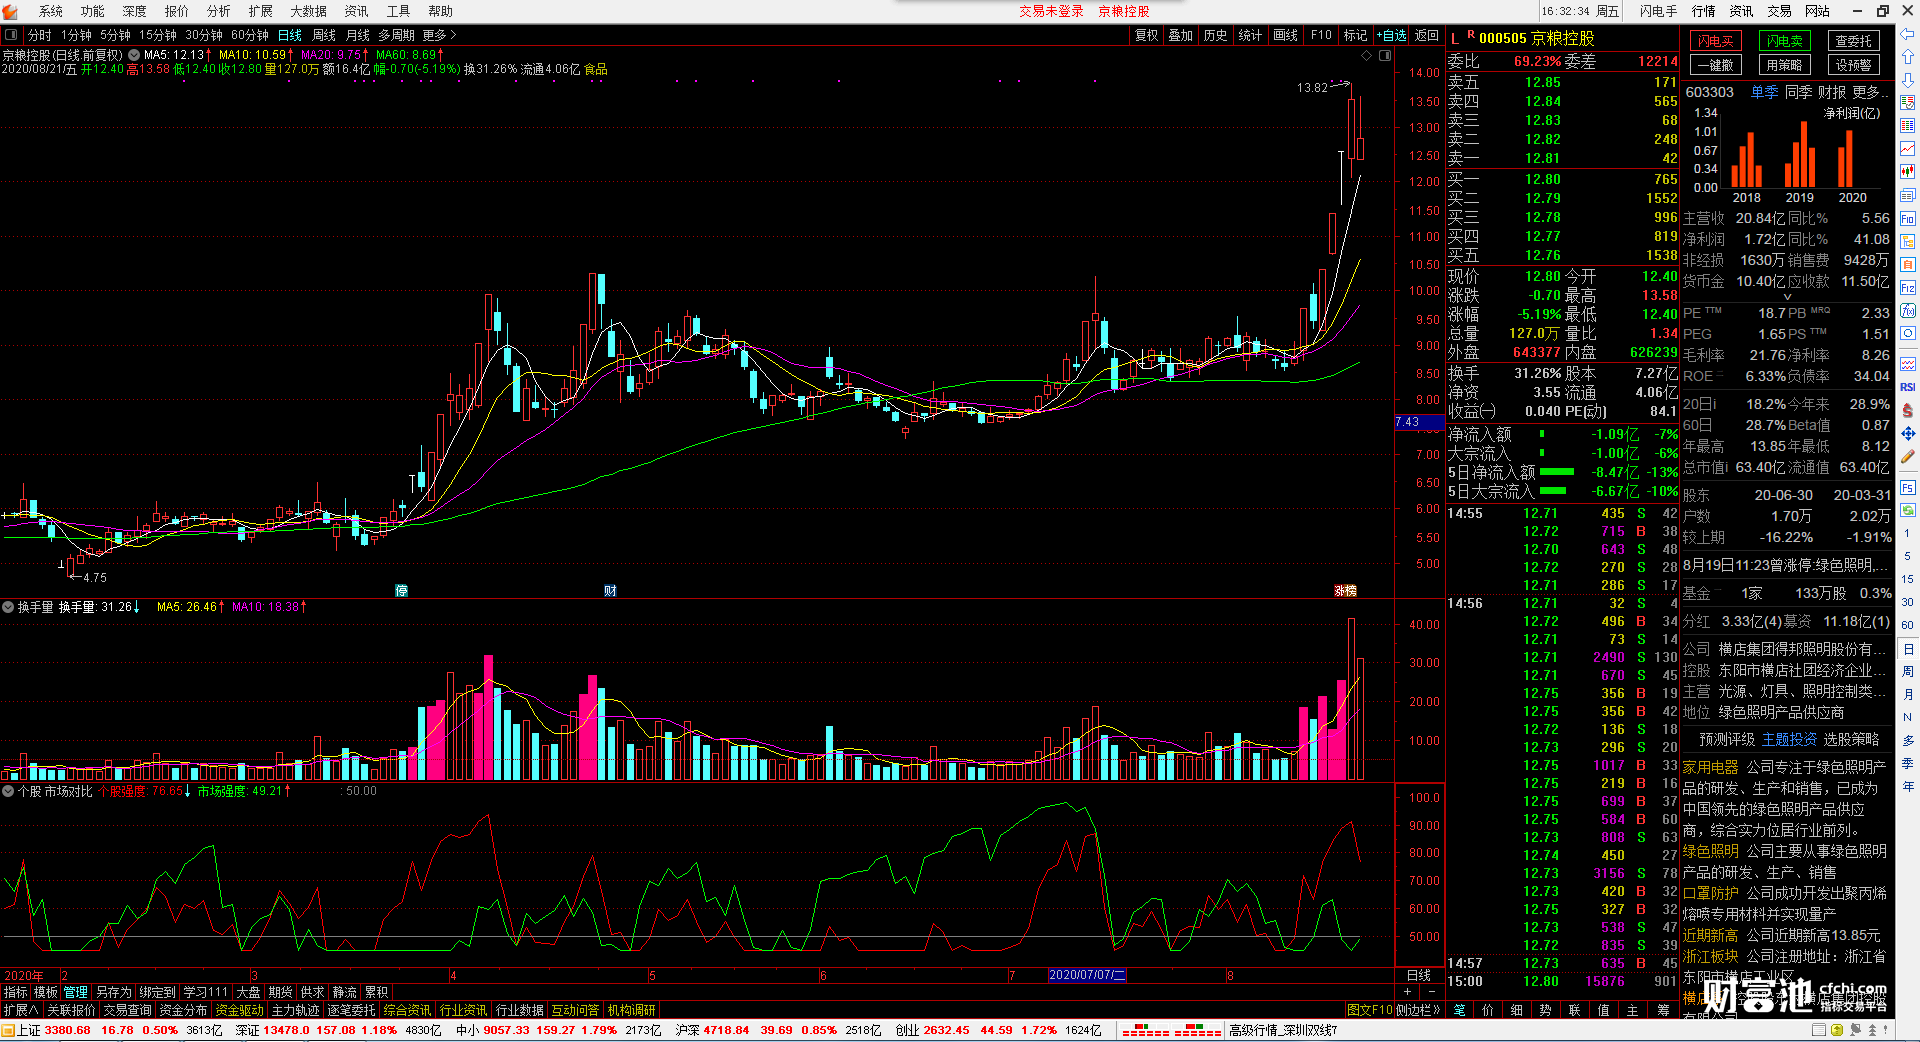1920x1042 pixels.
Task: Click the blue back arrow in right sidebar
Action: pos(1908,34)
